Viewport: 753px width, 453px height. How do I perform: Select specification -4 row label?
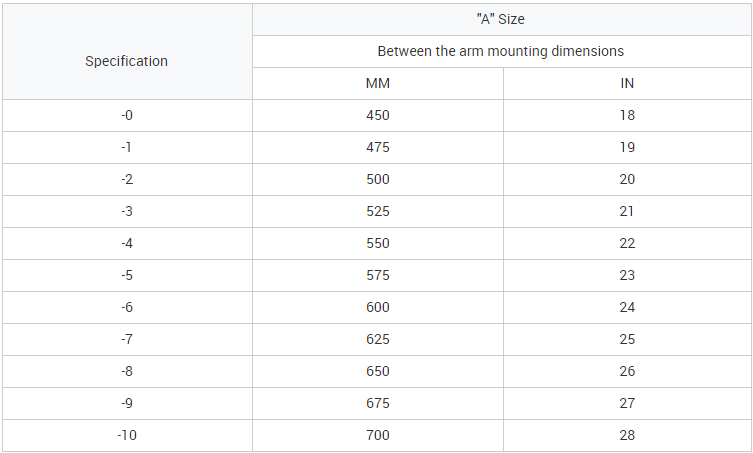(127, 243)
